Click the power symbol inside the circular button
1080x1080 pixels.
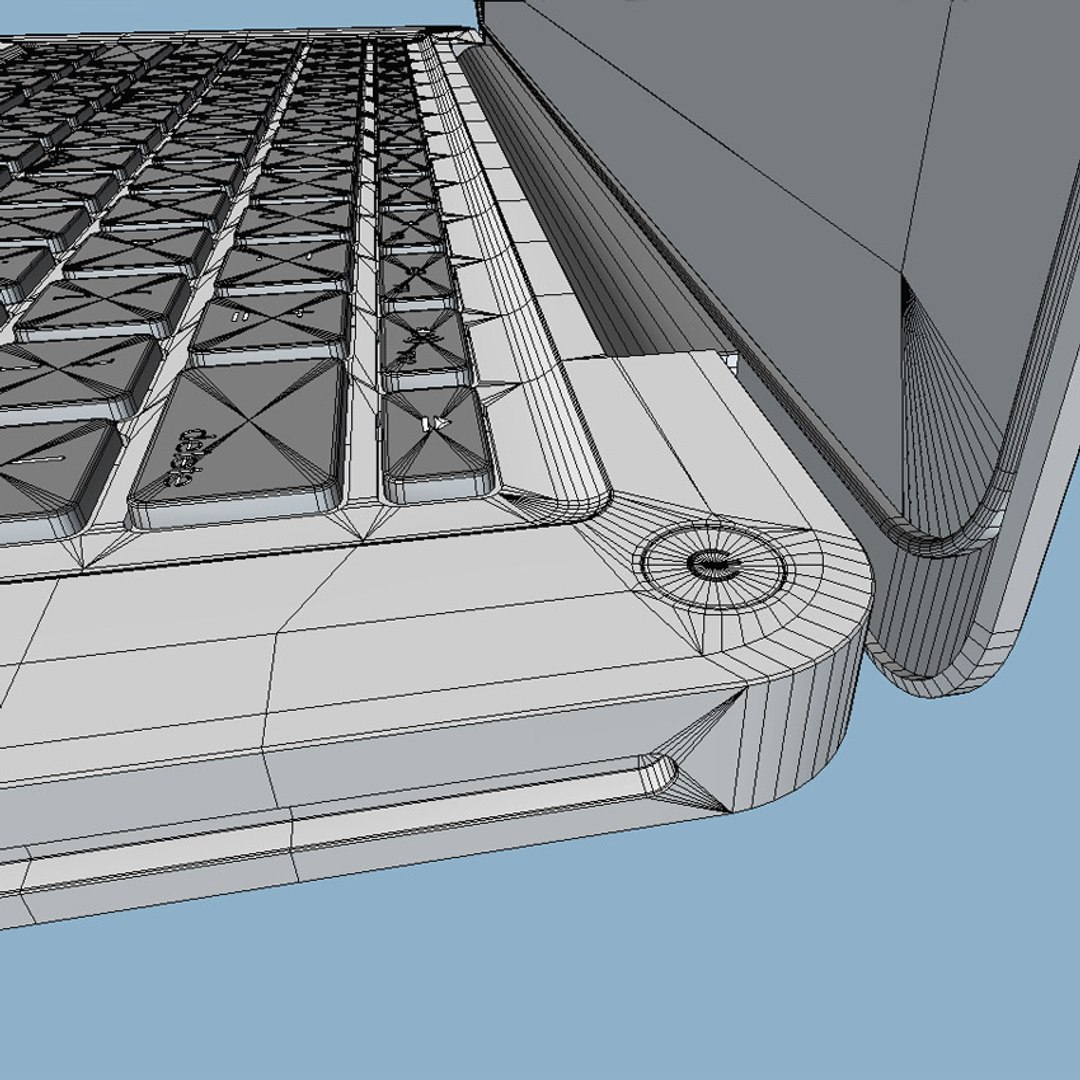click(x=714, y=564)
